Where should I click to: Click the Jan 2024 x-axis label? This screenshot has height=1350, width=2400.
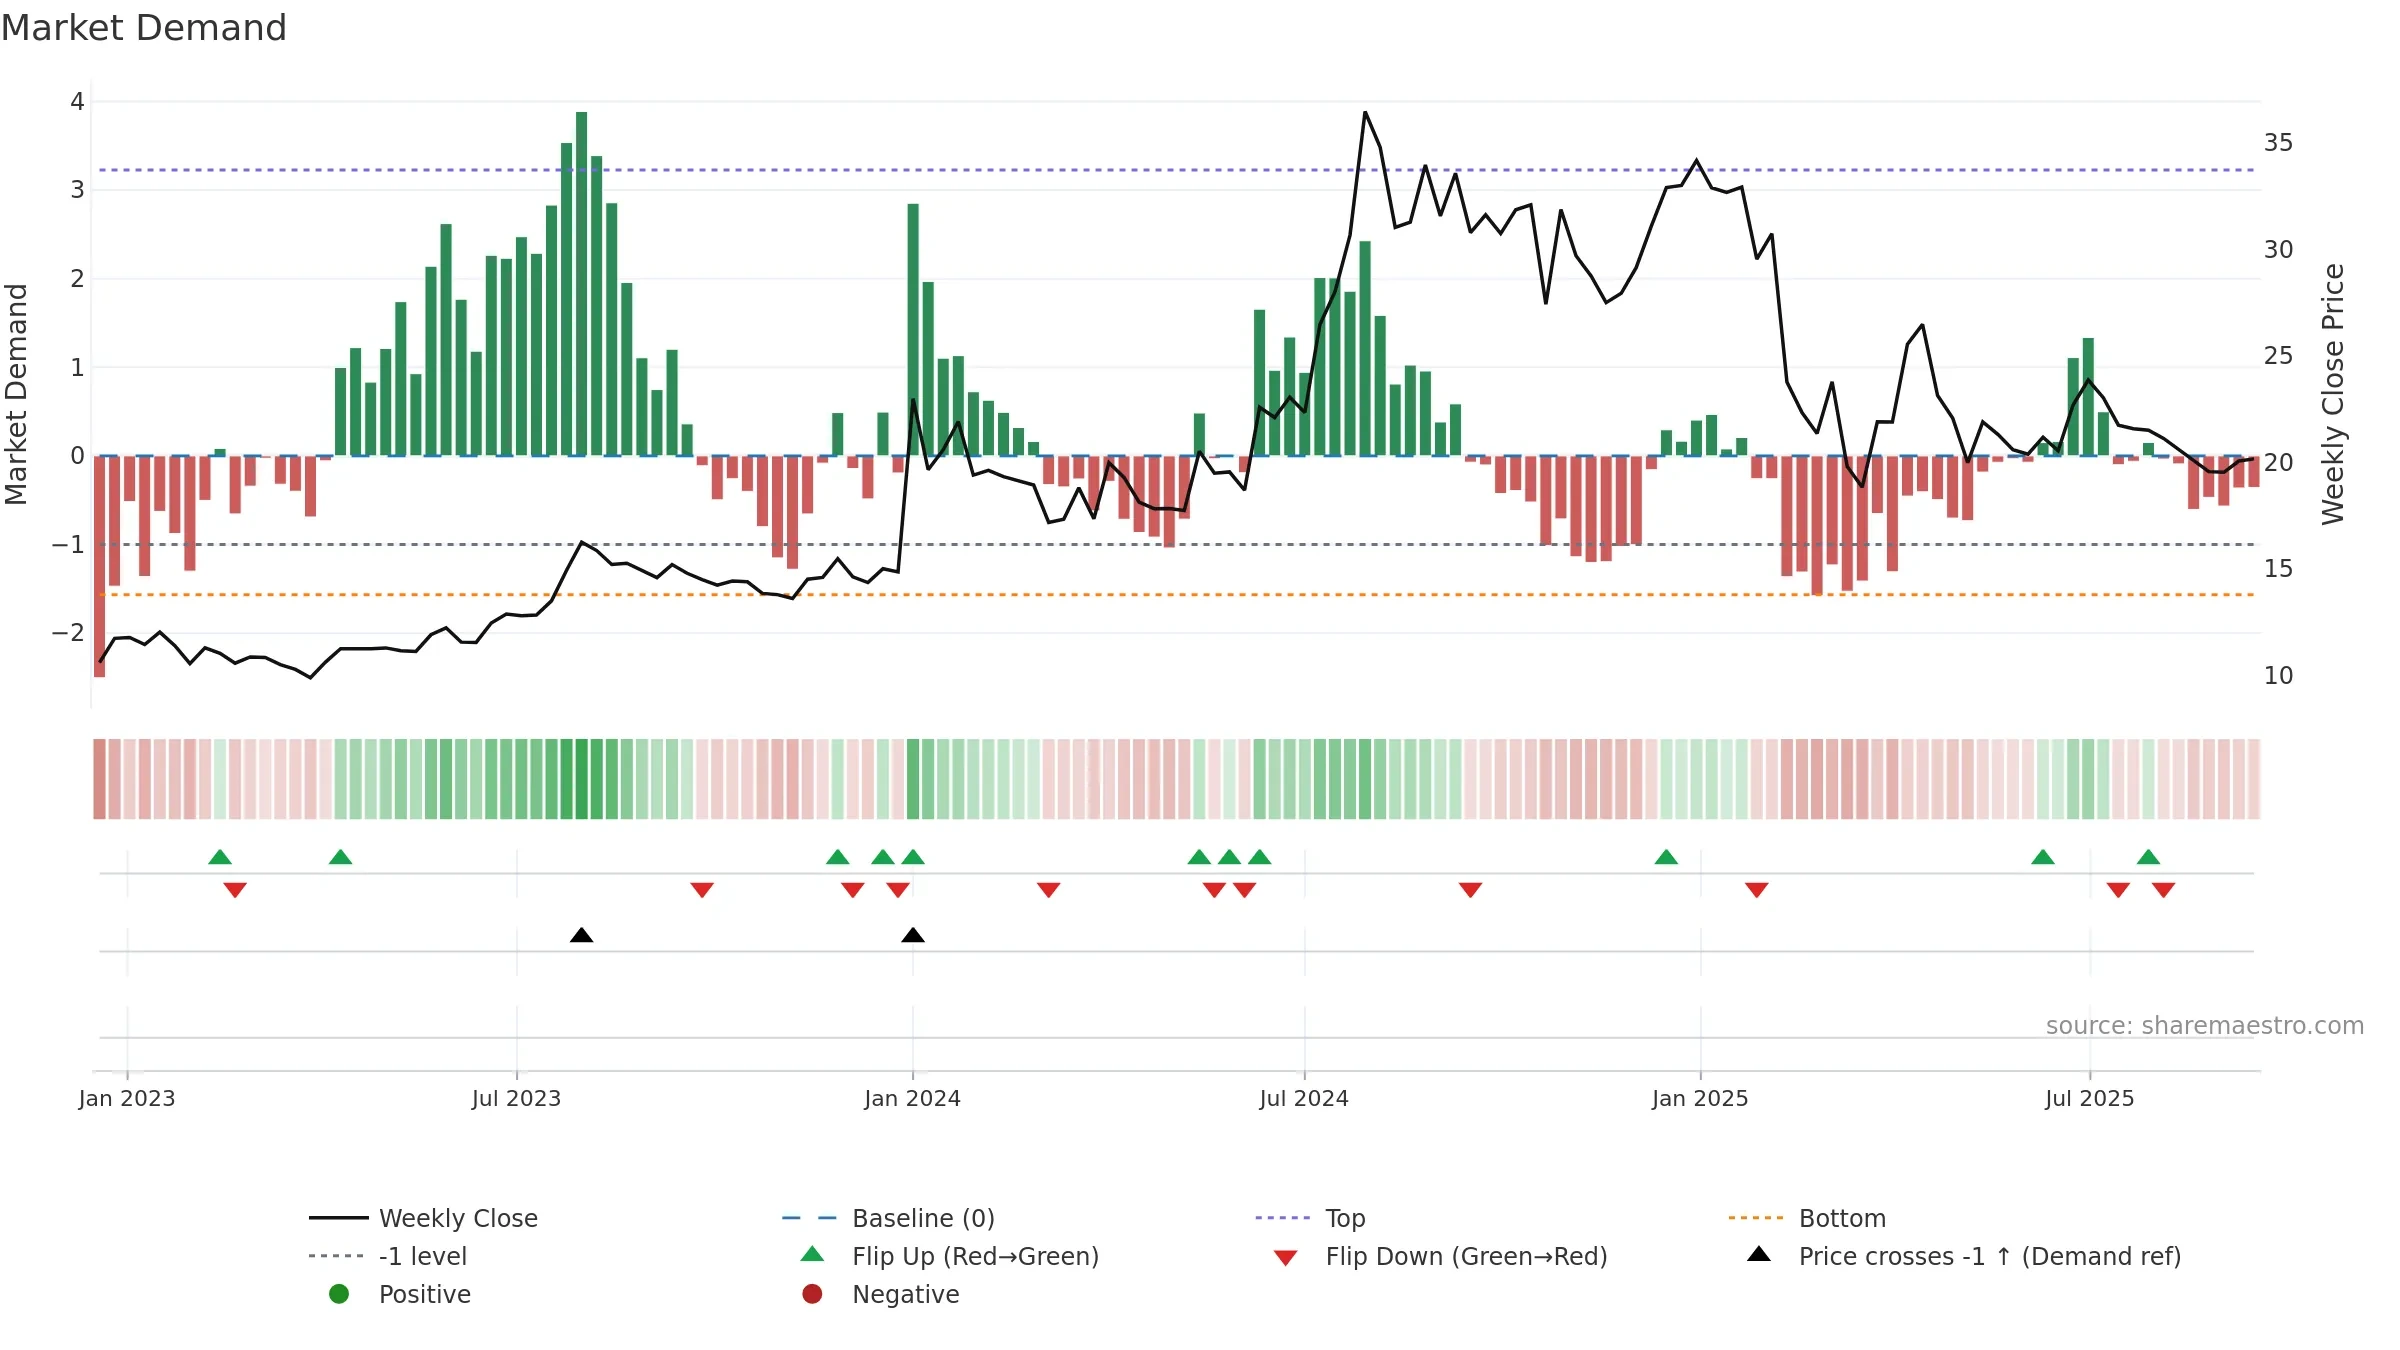[x=913, y=1099]
